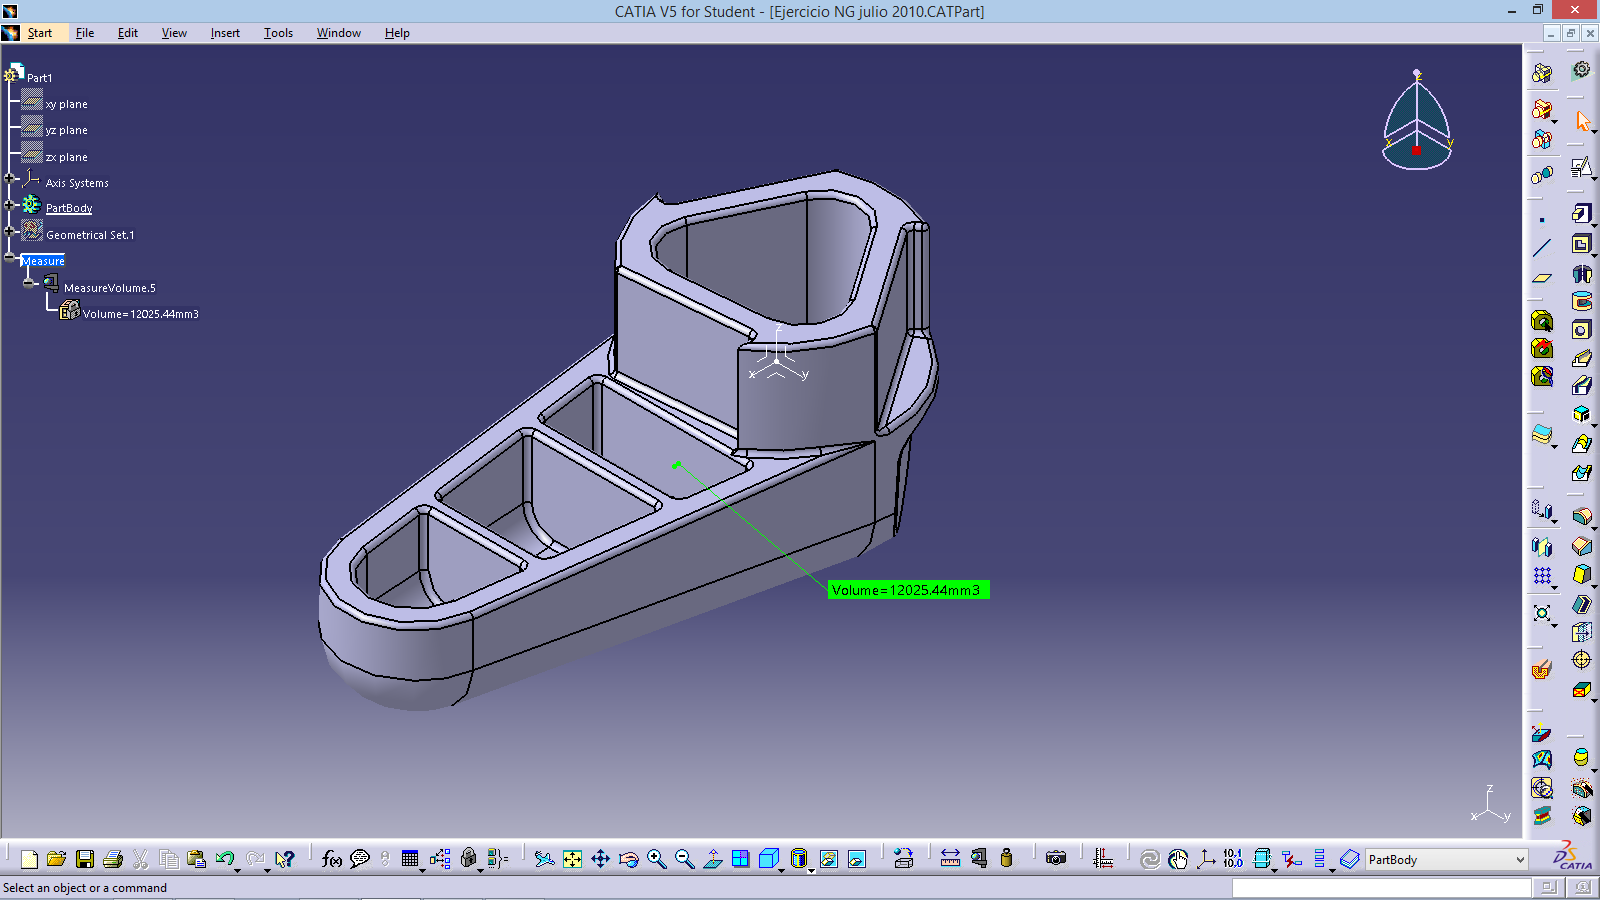Create Multi-View layout

[740, 859]
